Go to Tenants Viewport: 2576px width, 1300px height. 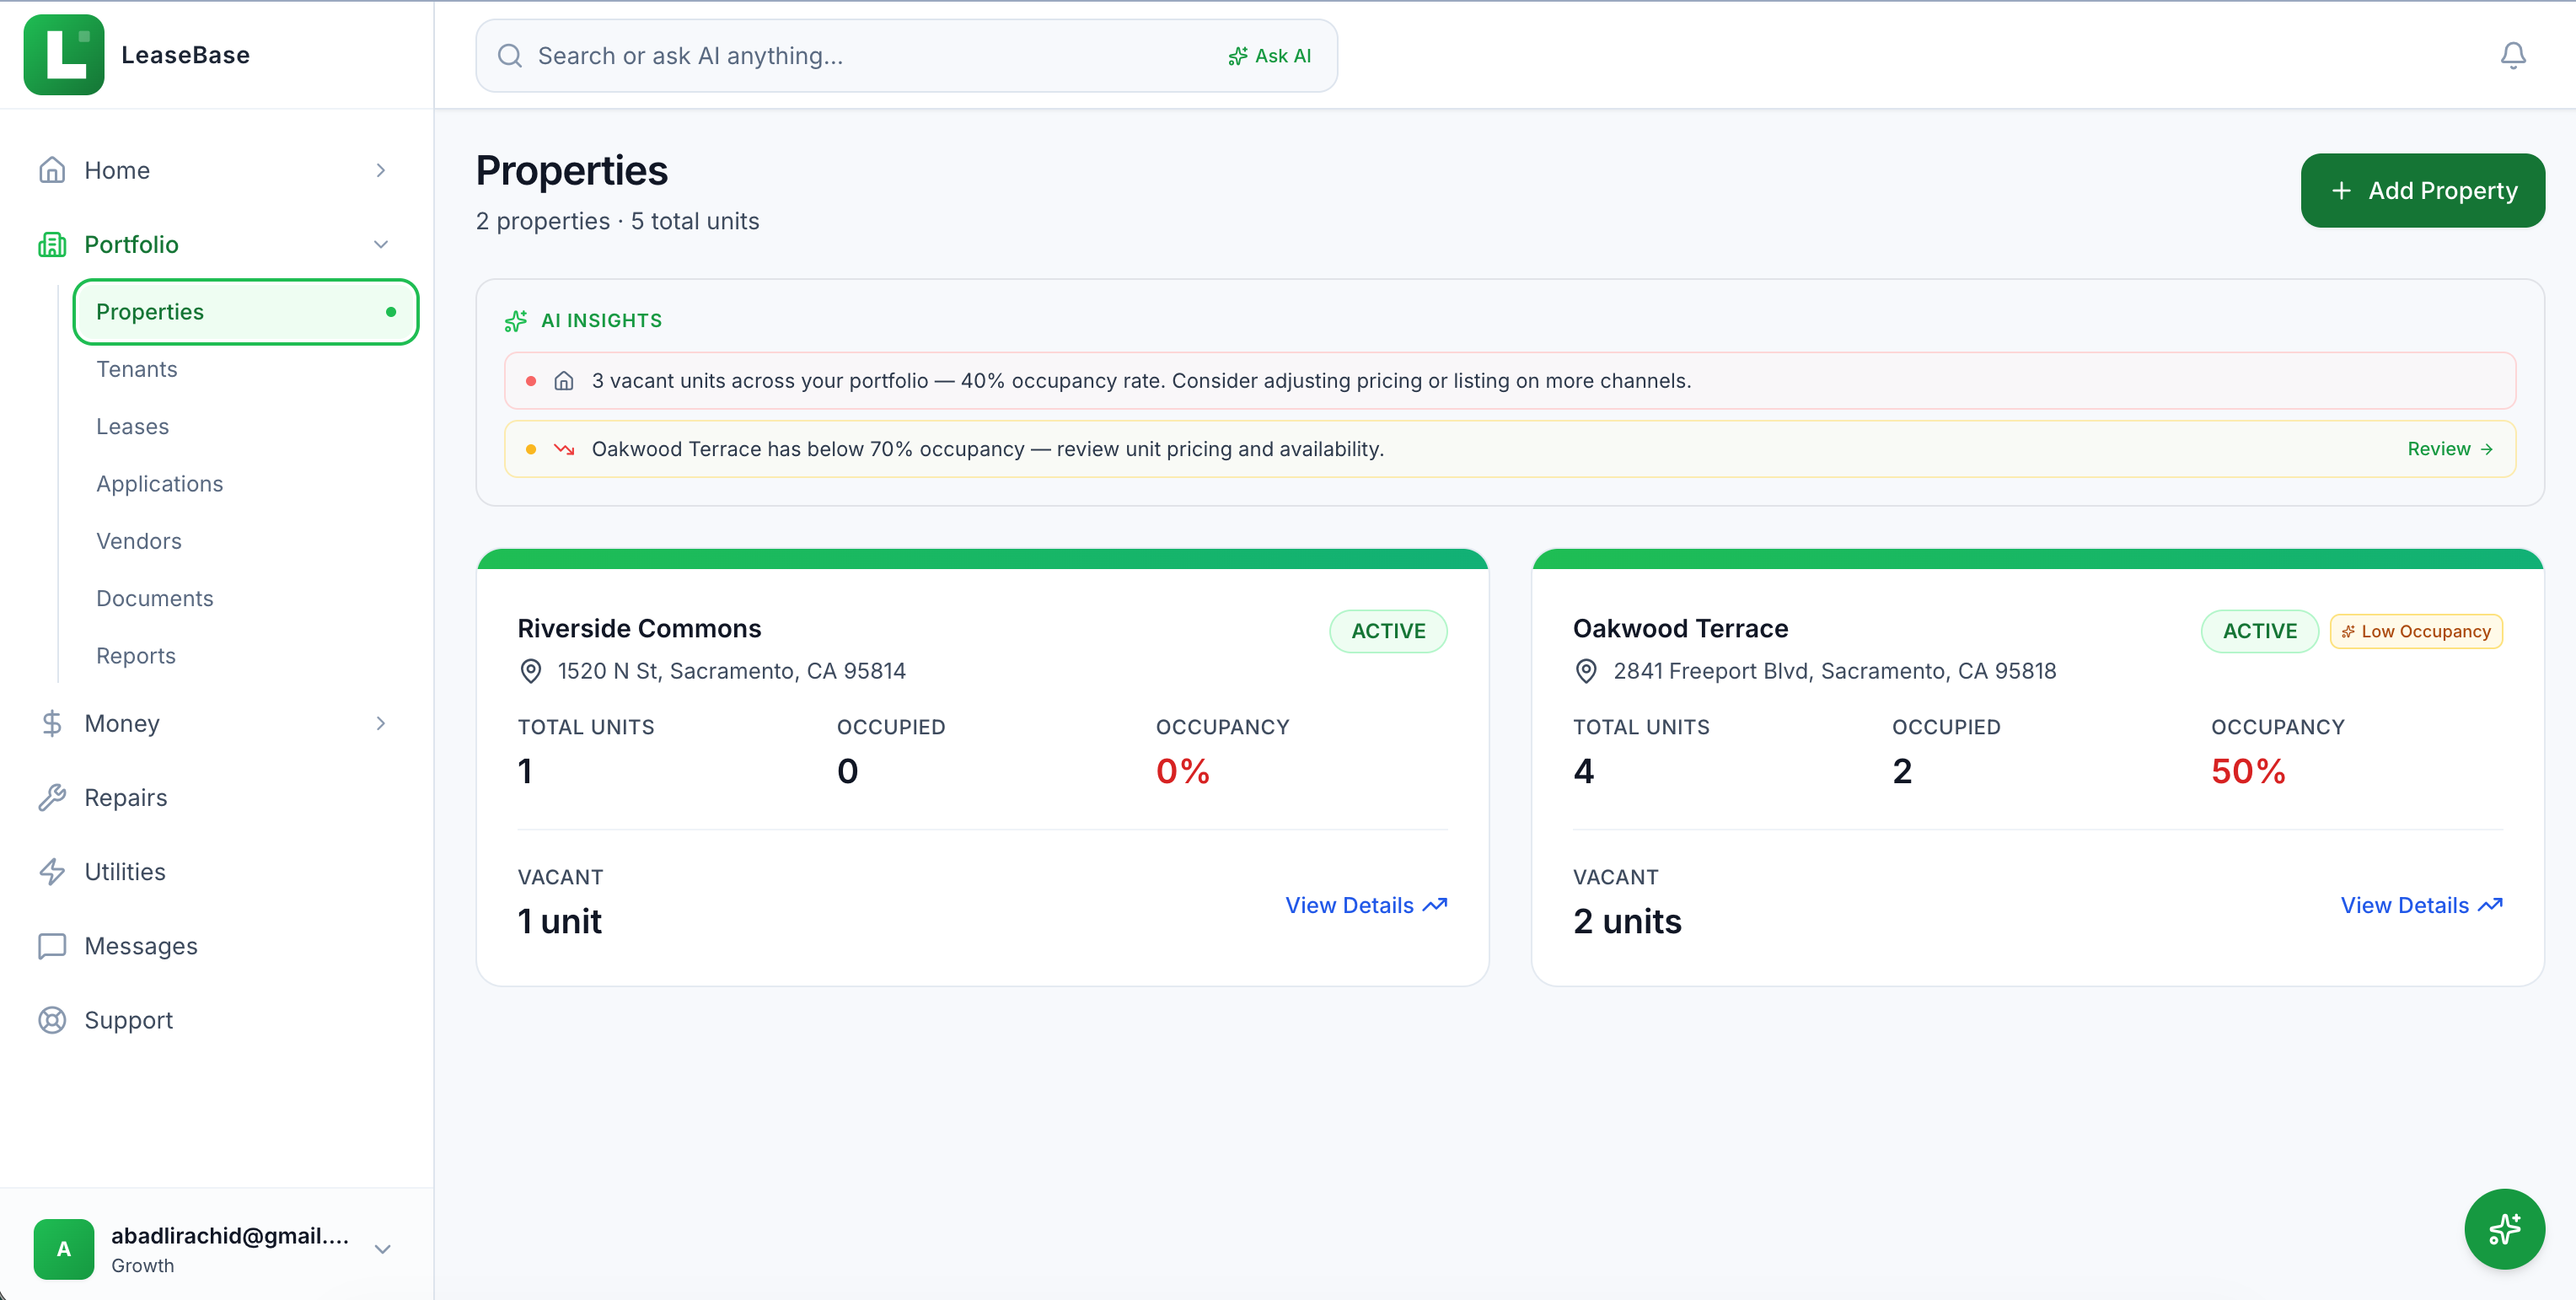pyautogui.click(x=137, y=369)
